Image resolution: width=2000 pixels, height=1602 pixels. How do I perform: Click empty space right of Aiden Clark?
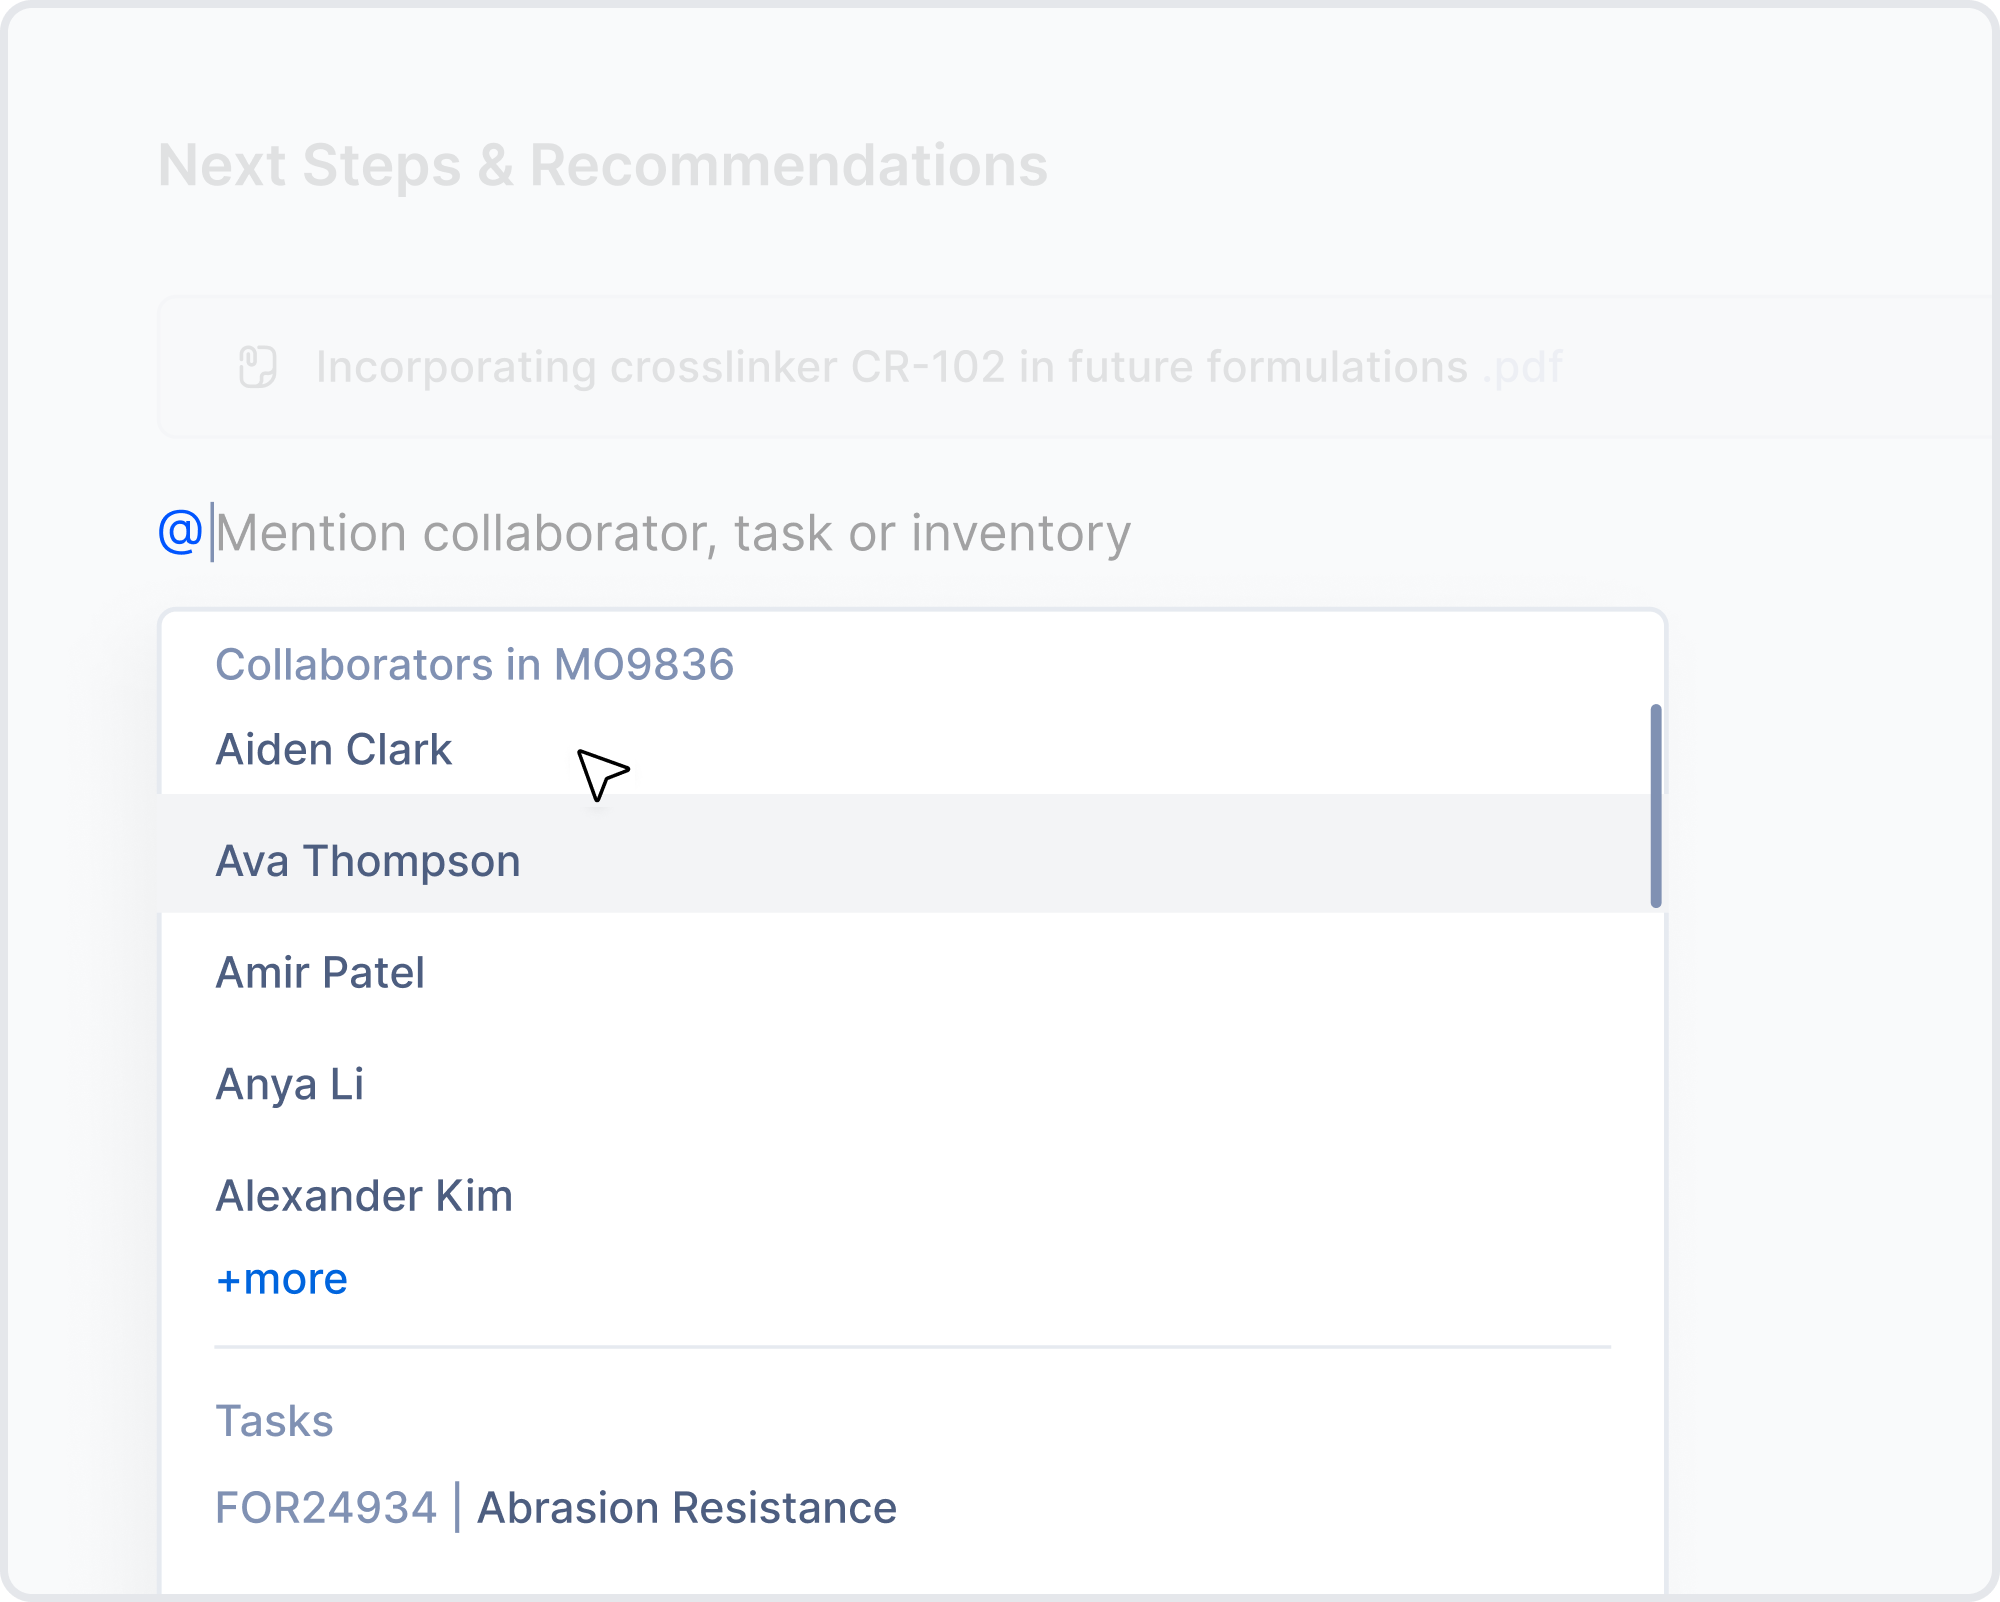point(1100,750)
